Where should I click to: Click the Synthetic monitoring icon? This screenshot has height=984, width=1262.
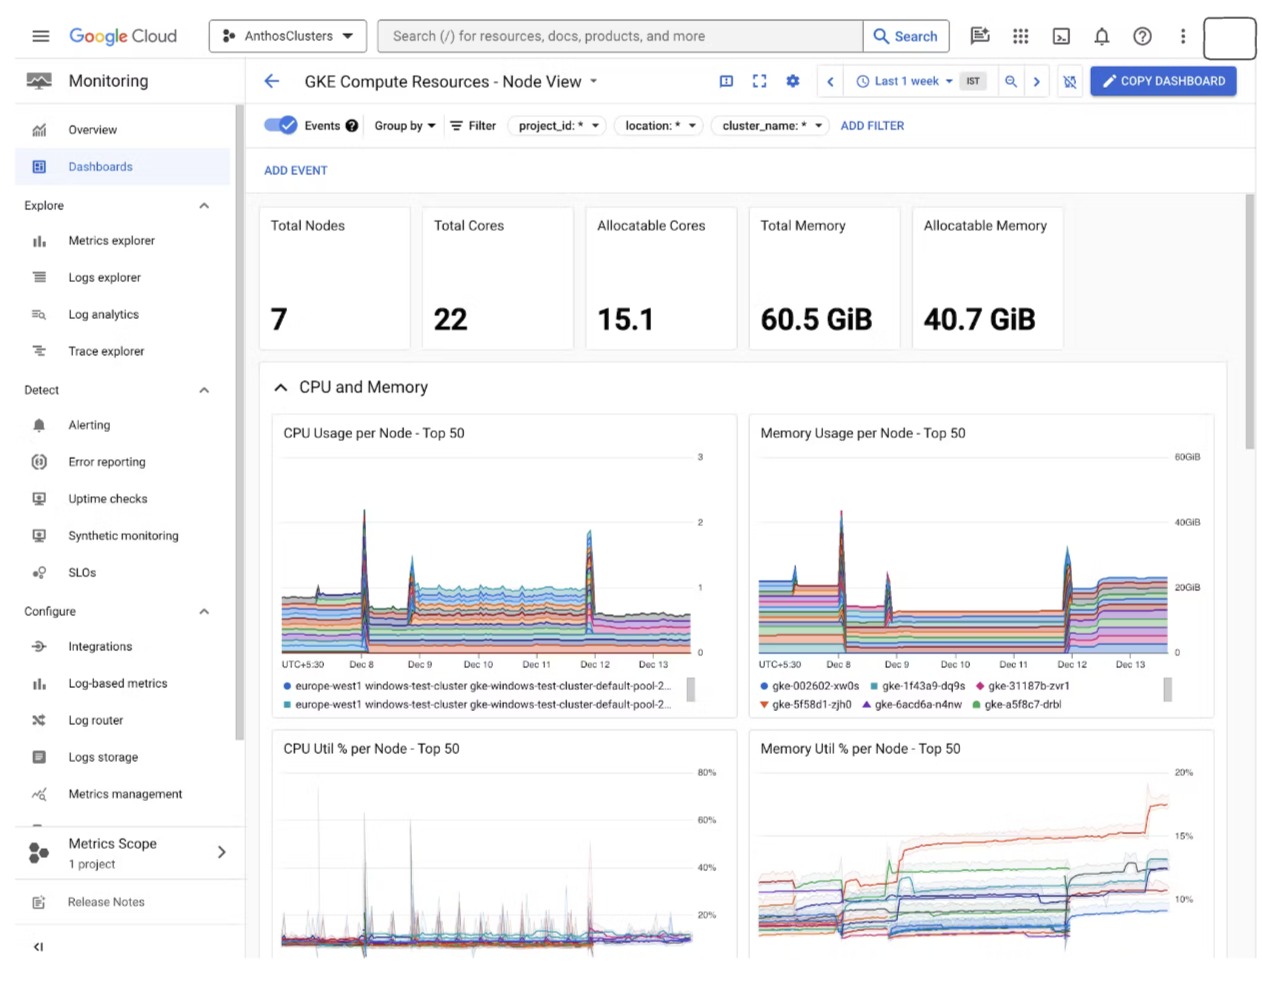click(39, 536)
